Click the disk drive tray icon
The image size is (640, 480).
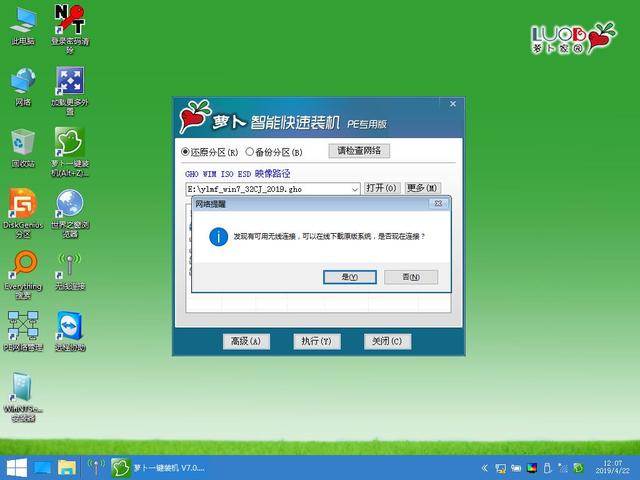[x=516, y=468]
